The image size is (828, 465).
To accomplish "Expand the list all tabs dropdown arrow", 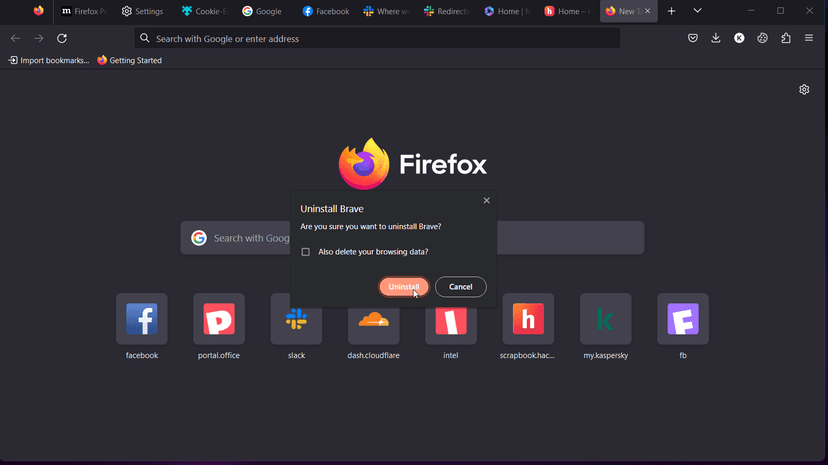I will coord(697,11).
